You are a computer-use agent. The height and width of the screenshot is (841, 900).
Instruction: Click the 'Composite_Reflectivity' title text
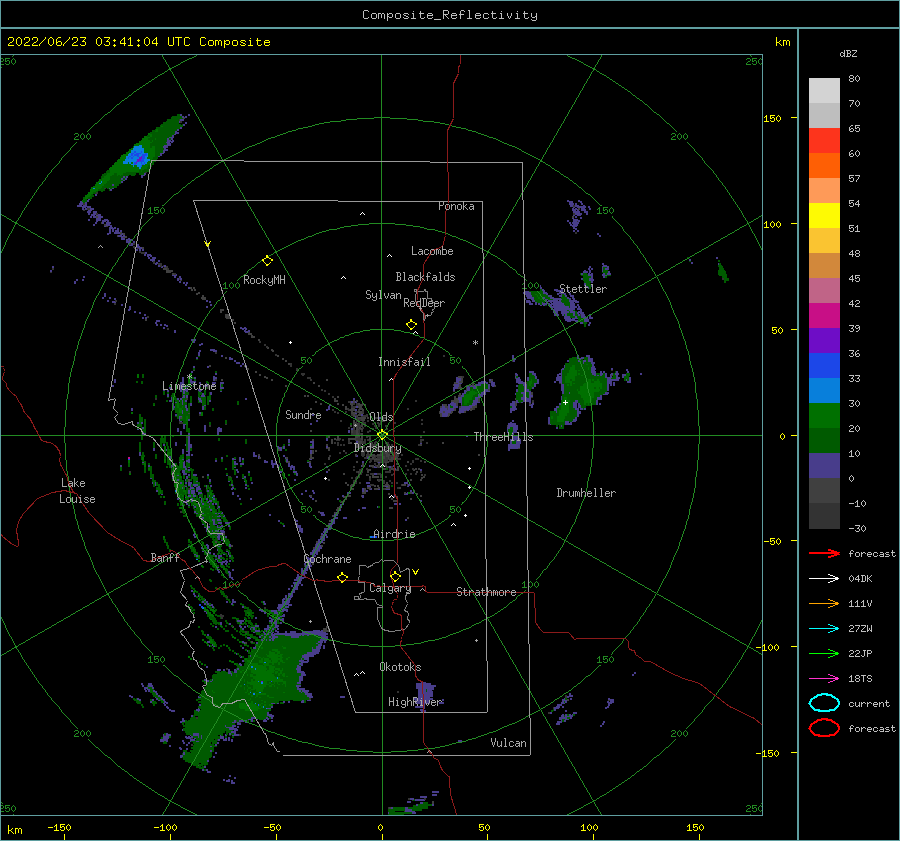[x=450, y=15]
